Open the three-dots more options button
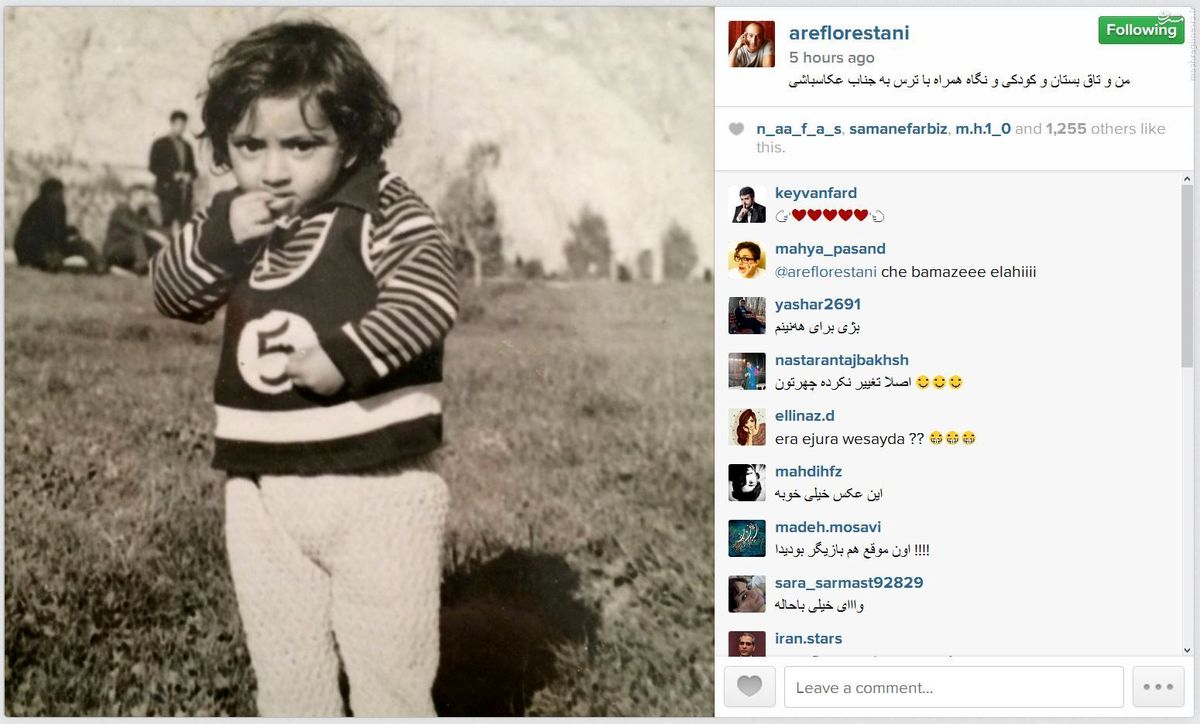 coord(1158,687)
